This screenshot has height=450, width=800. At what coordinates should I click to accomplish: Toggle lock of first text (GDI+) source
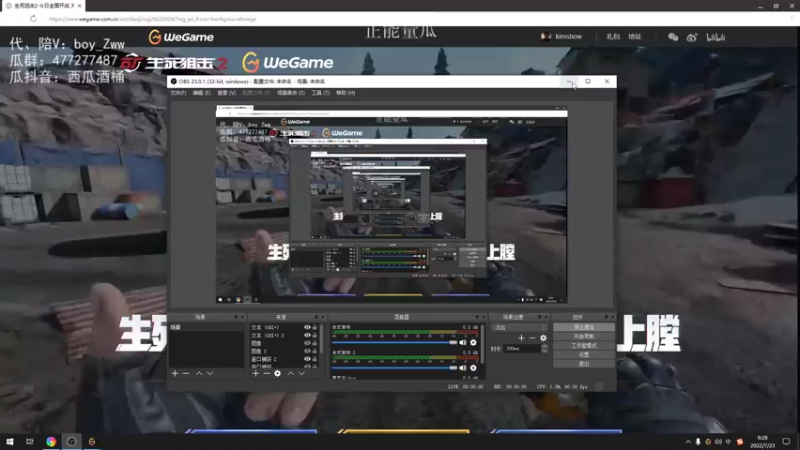point(315,327)
